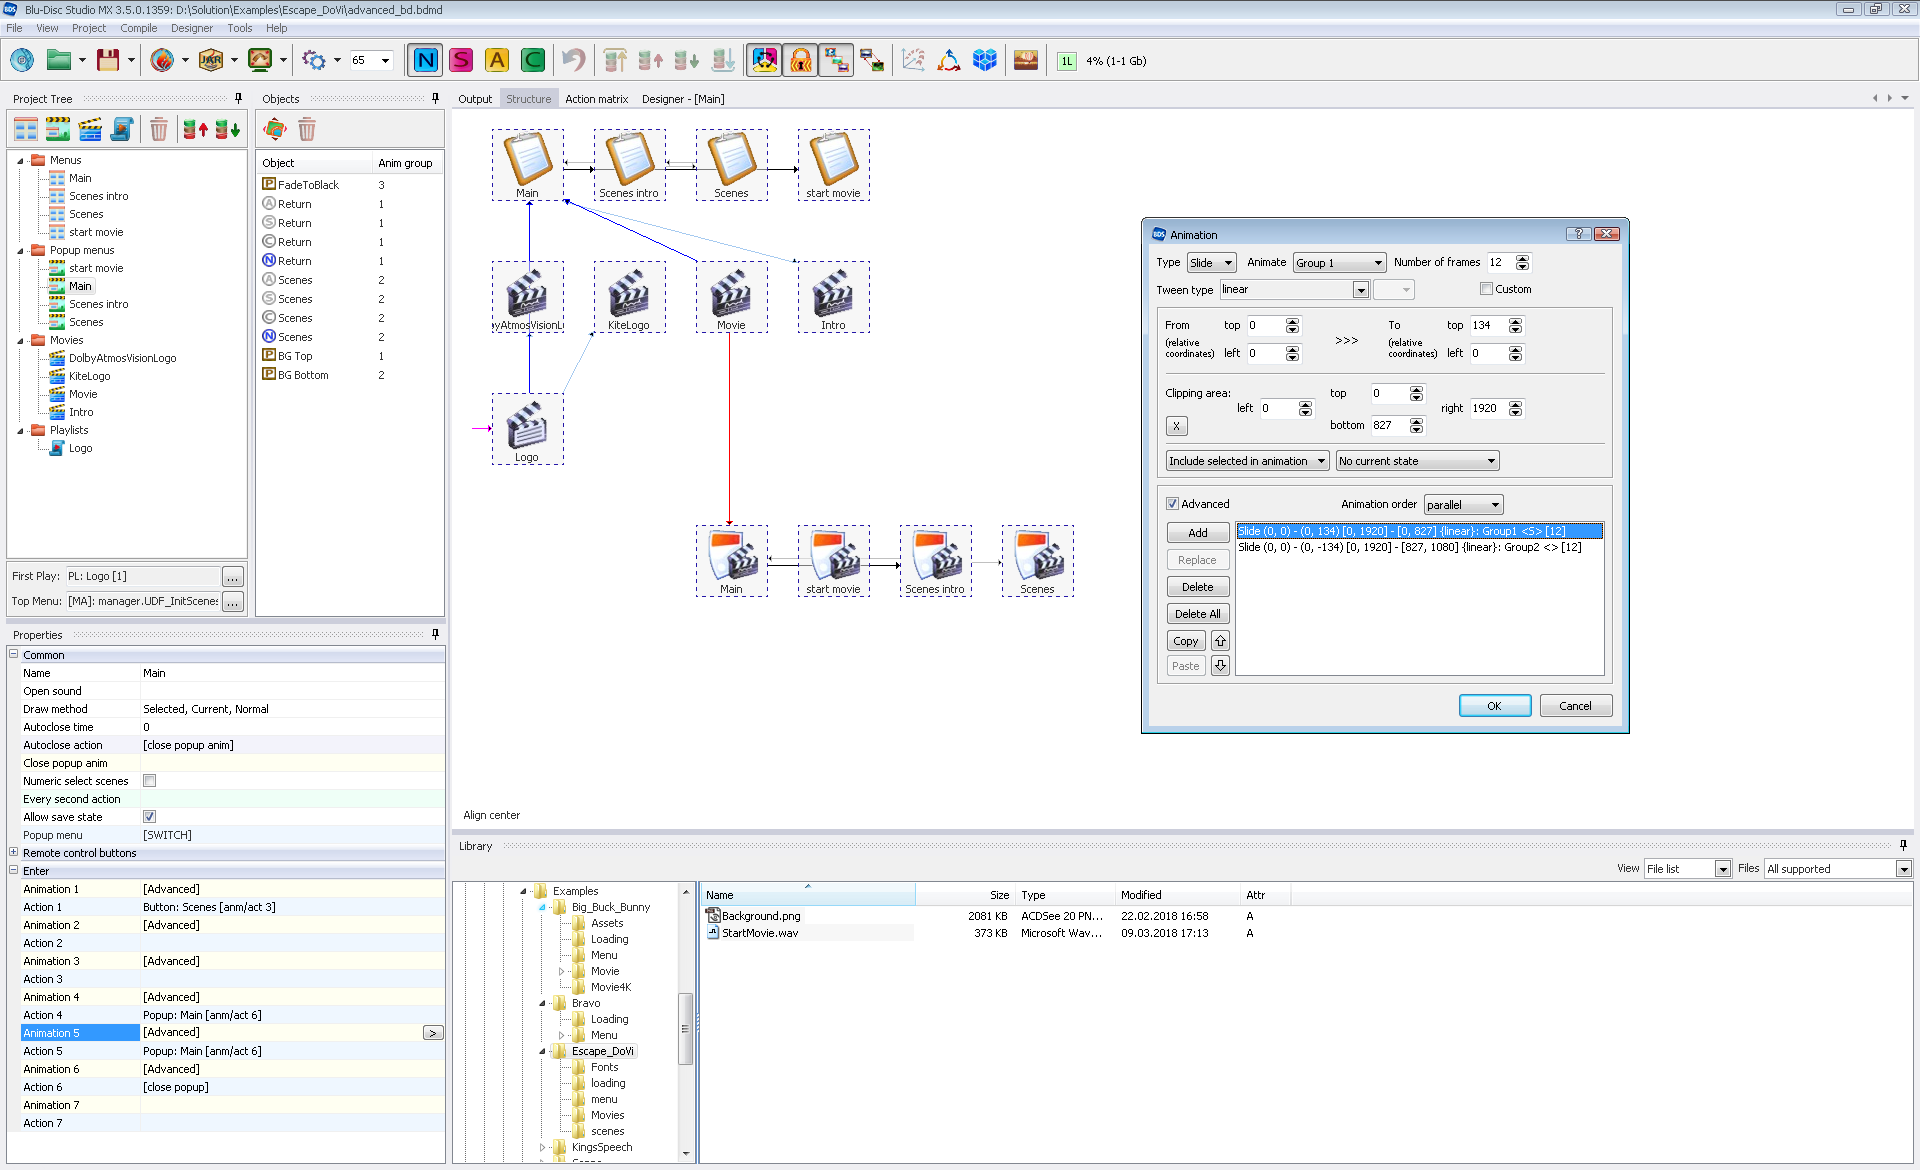Toggle Numeric select scenes checkbox
The height and width of the screenshot is (1170, 1920).
click(x=149, y=781)
